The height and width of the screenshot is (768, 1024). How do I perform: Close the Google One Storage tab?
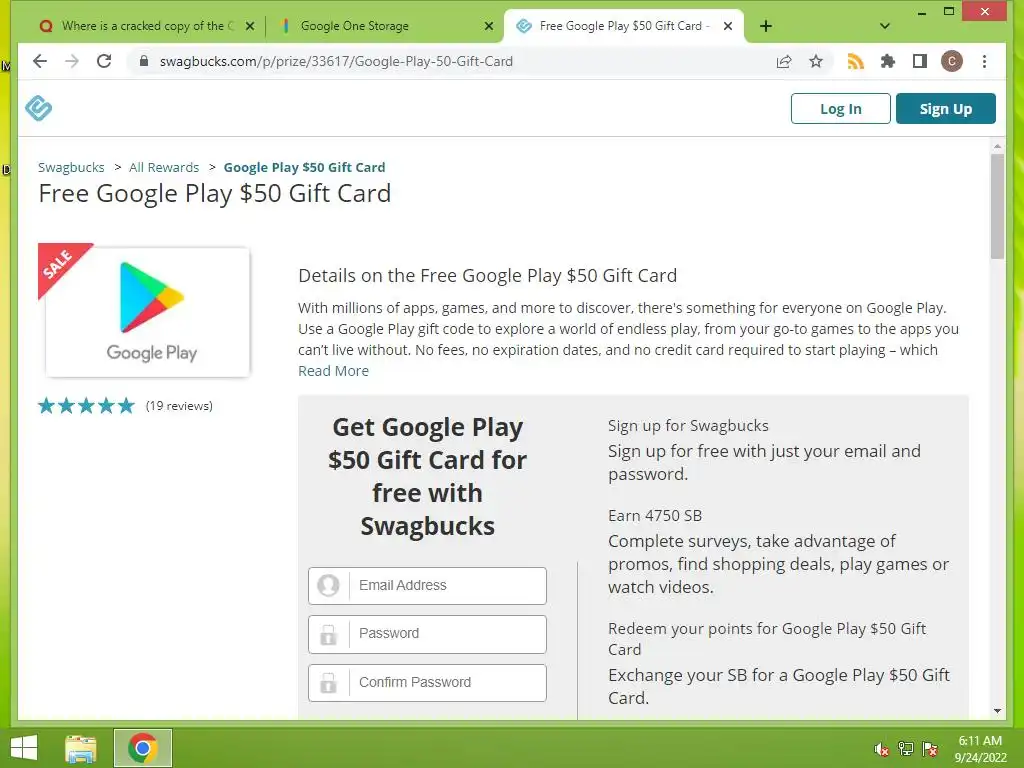pyautogui.click(x=488, y=26)
